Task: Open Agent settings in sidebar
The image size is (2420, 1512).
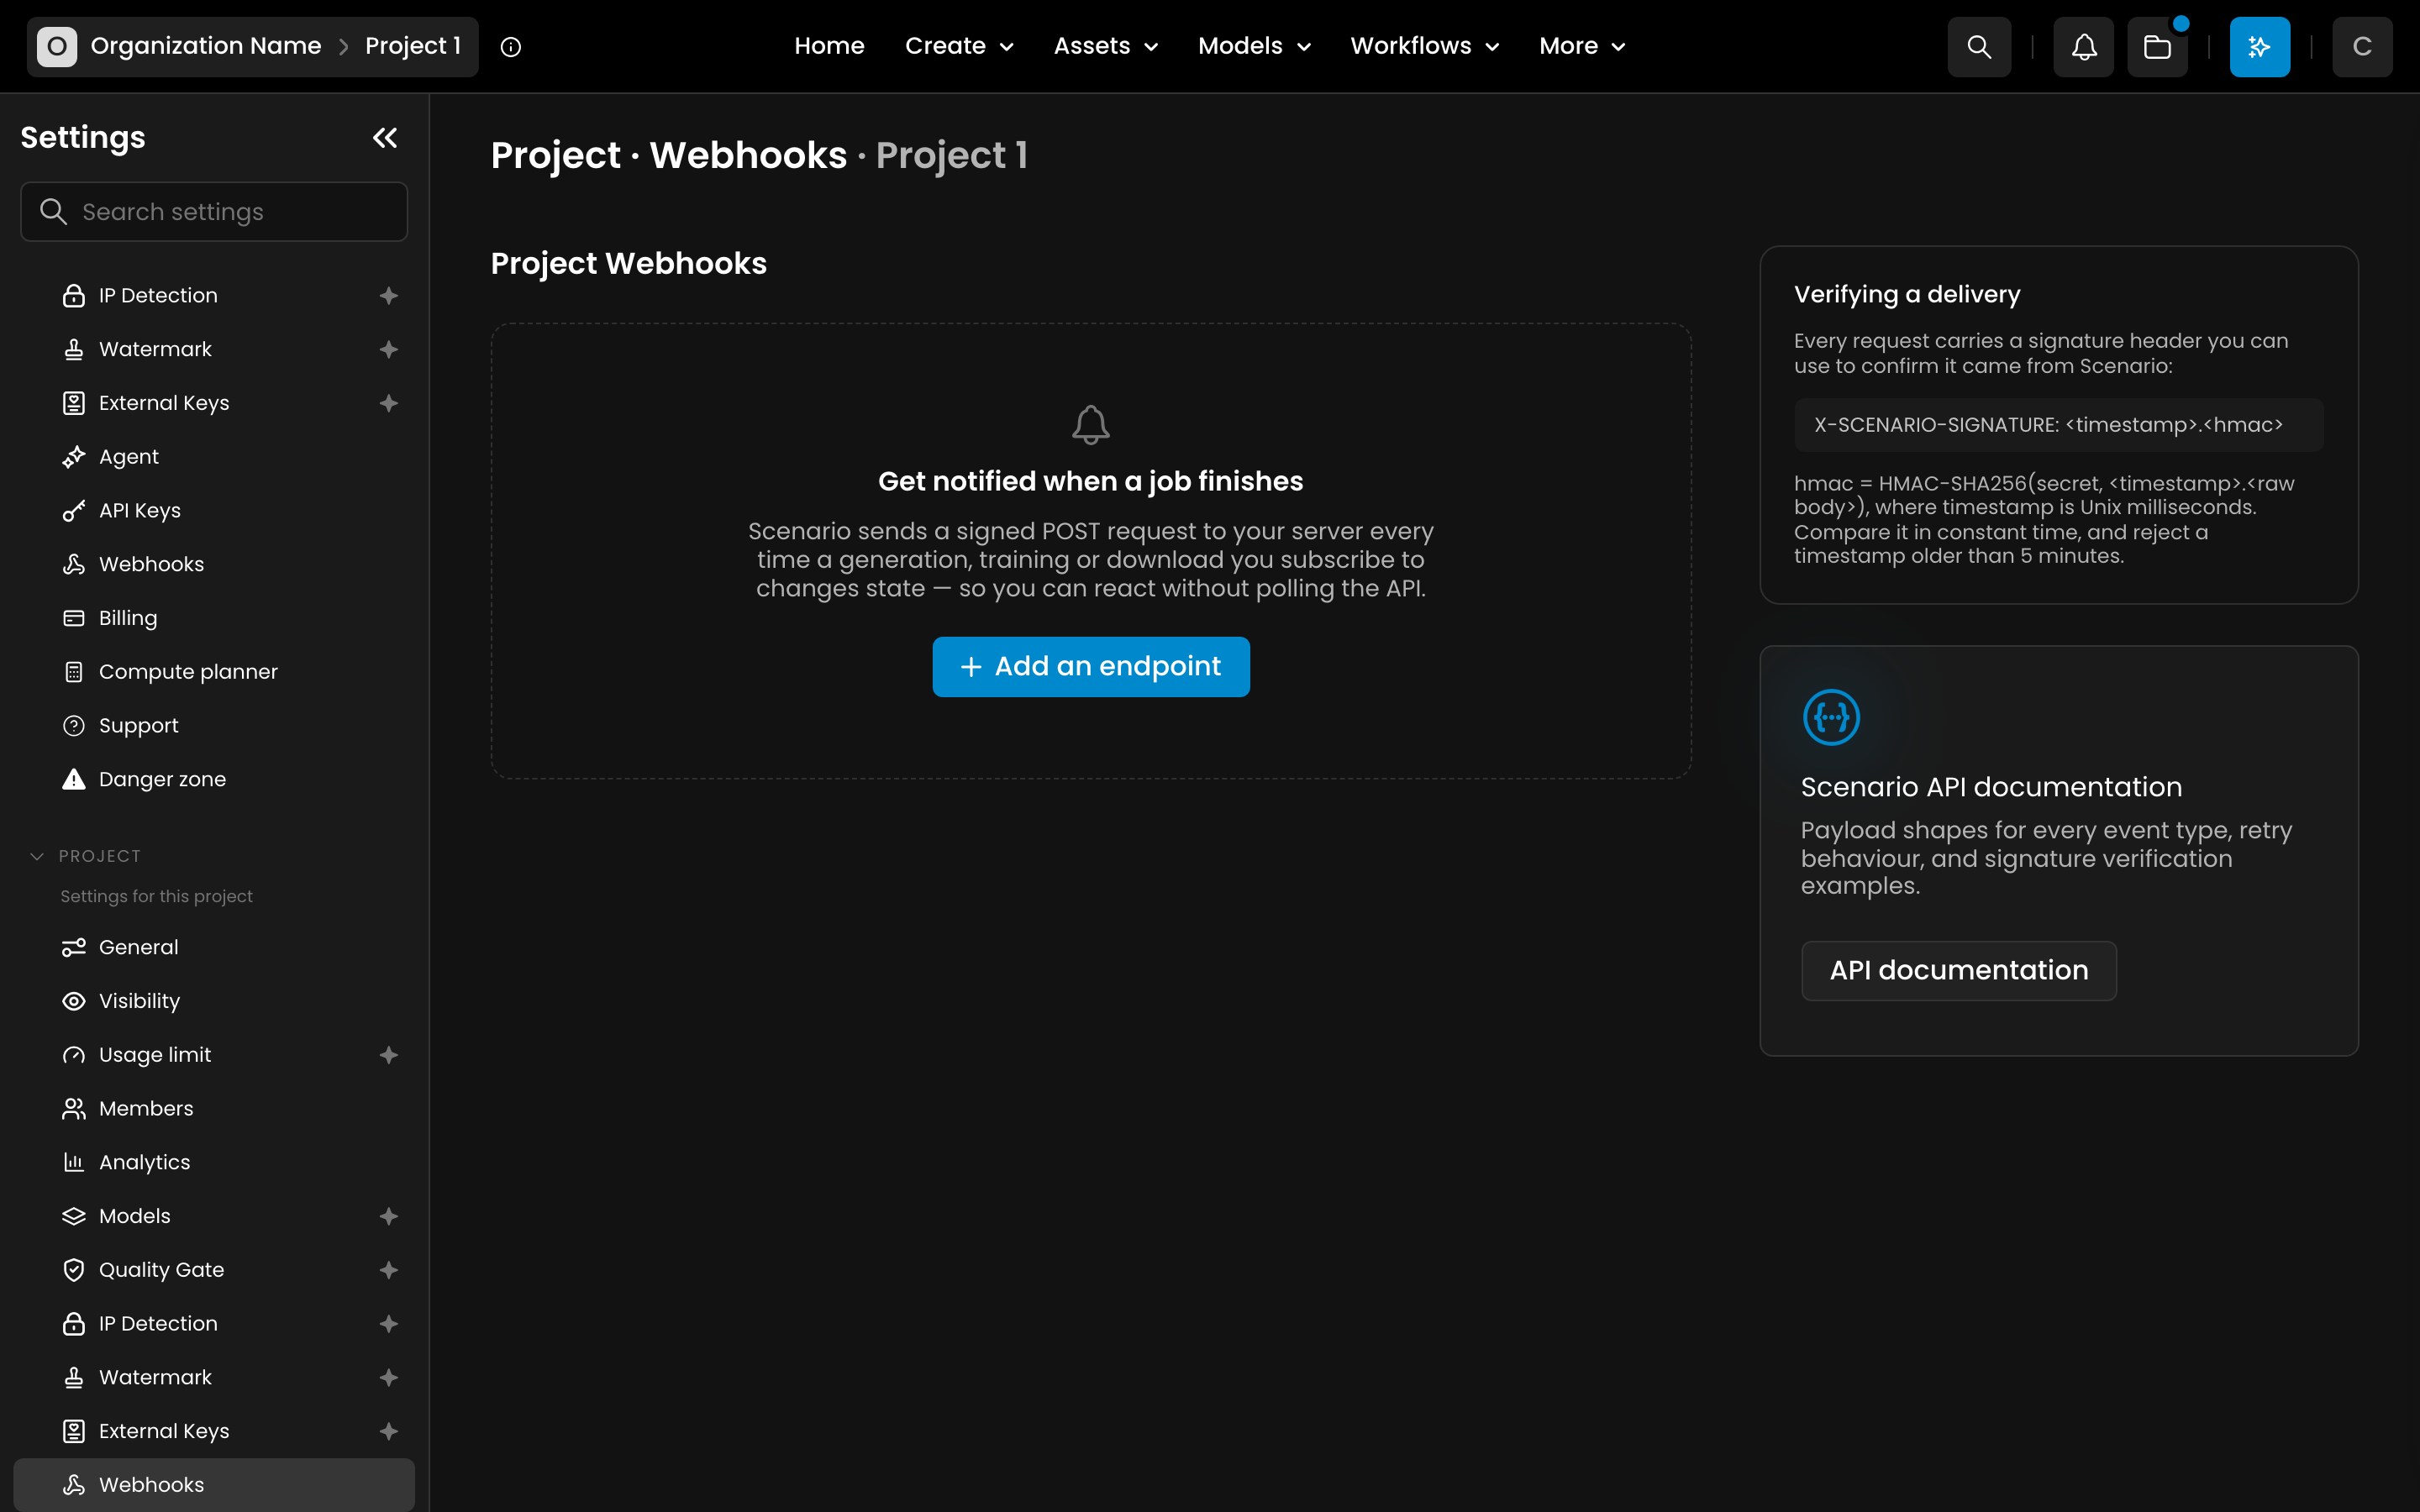Action: (214, 457)
